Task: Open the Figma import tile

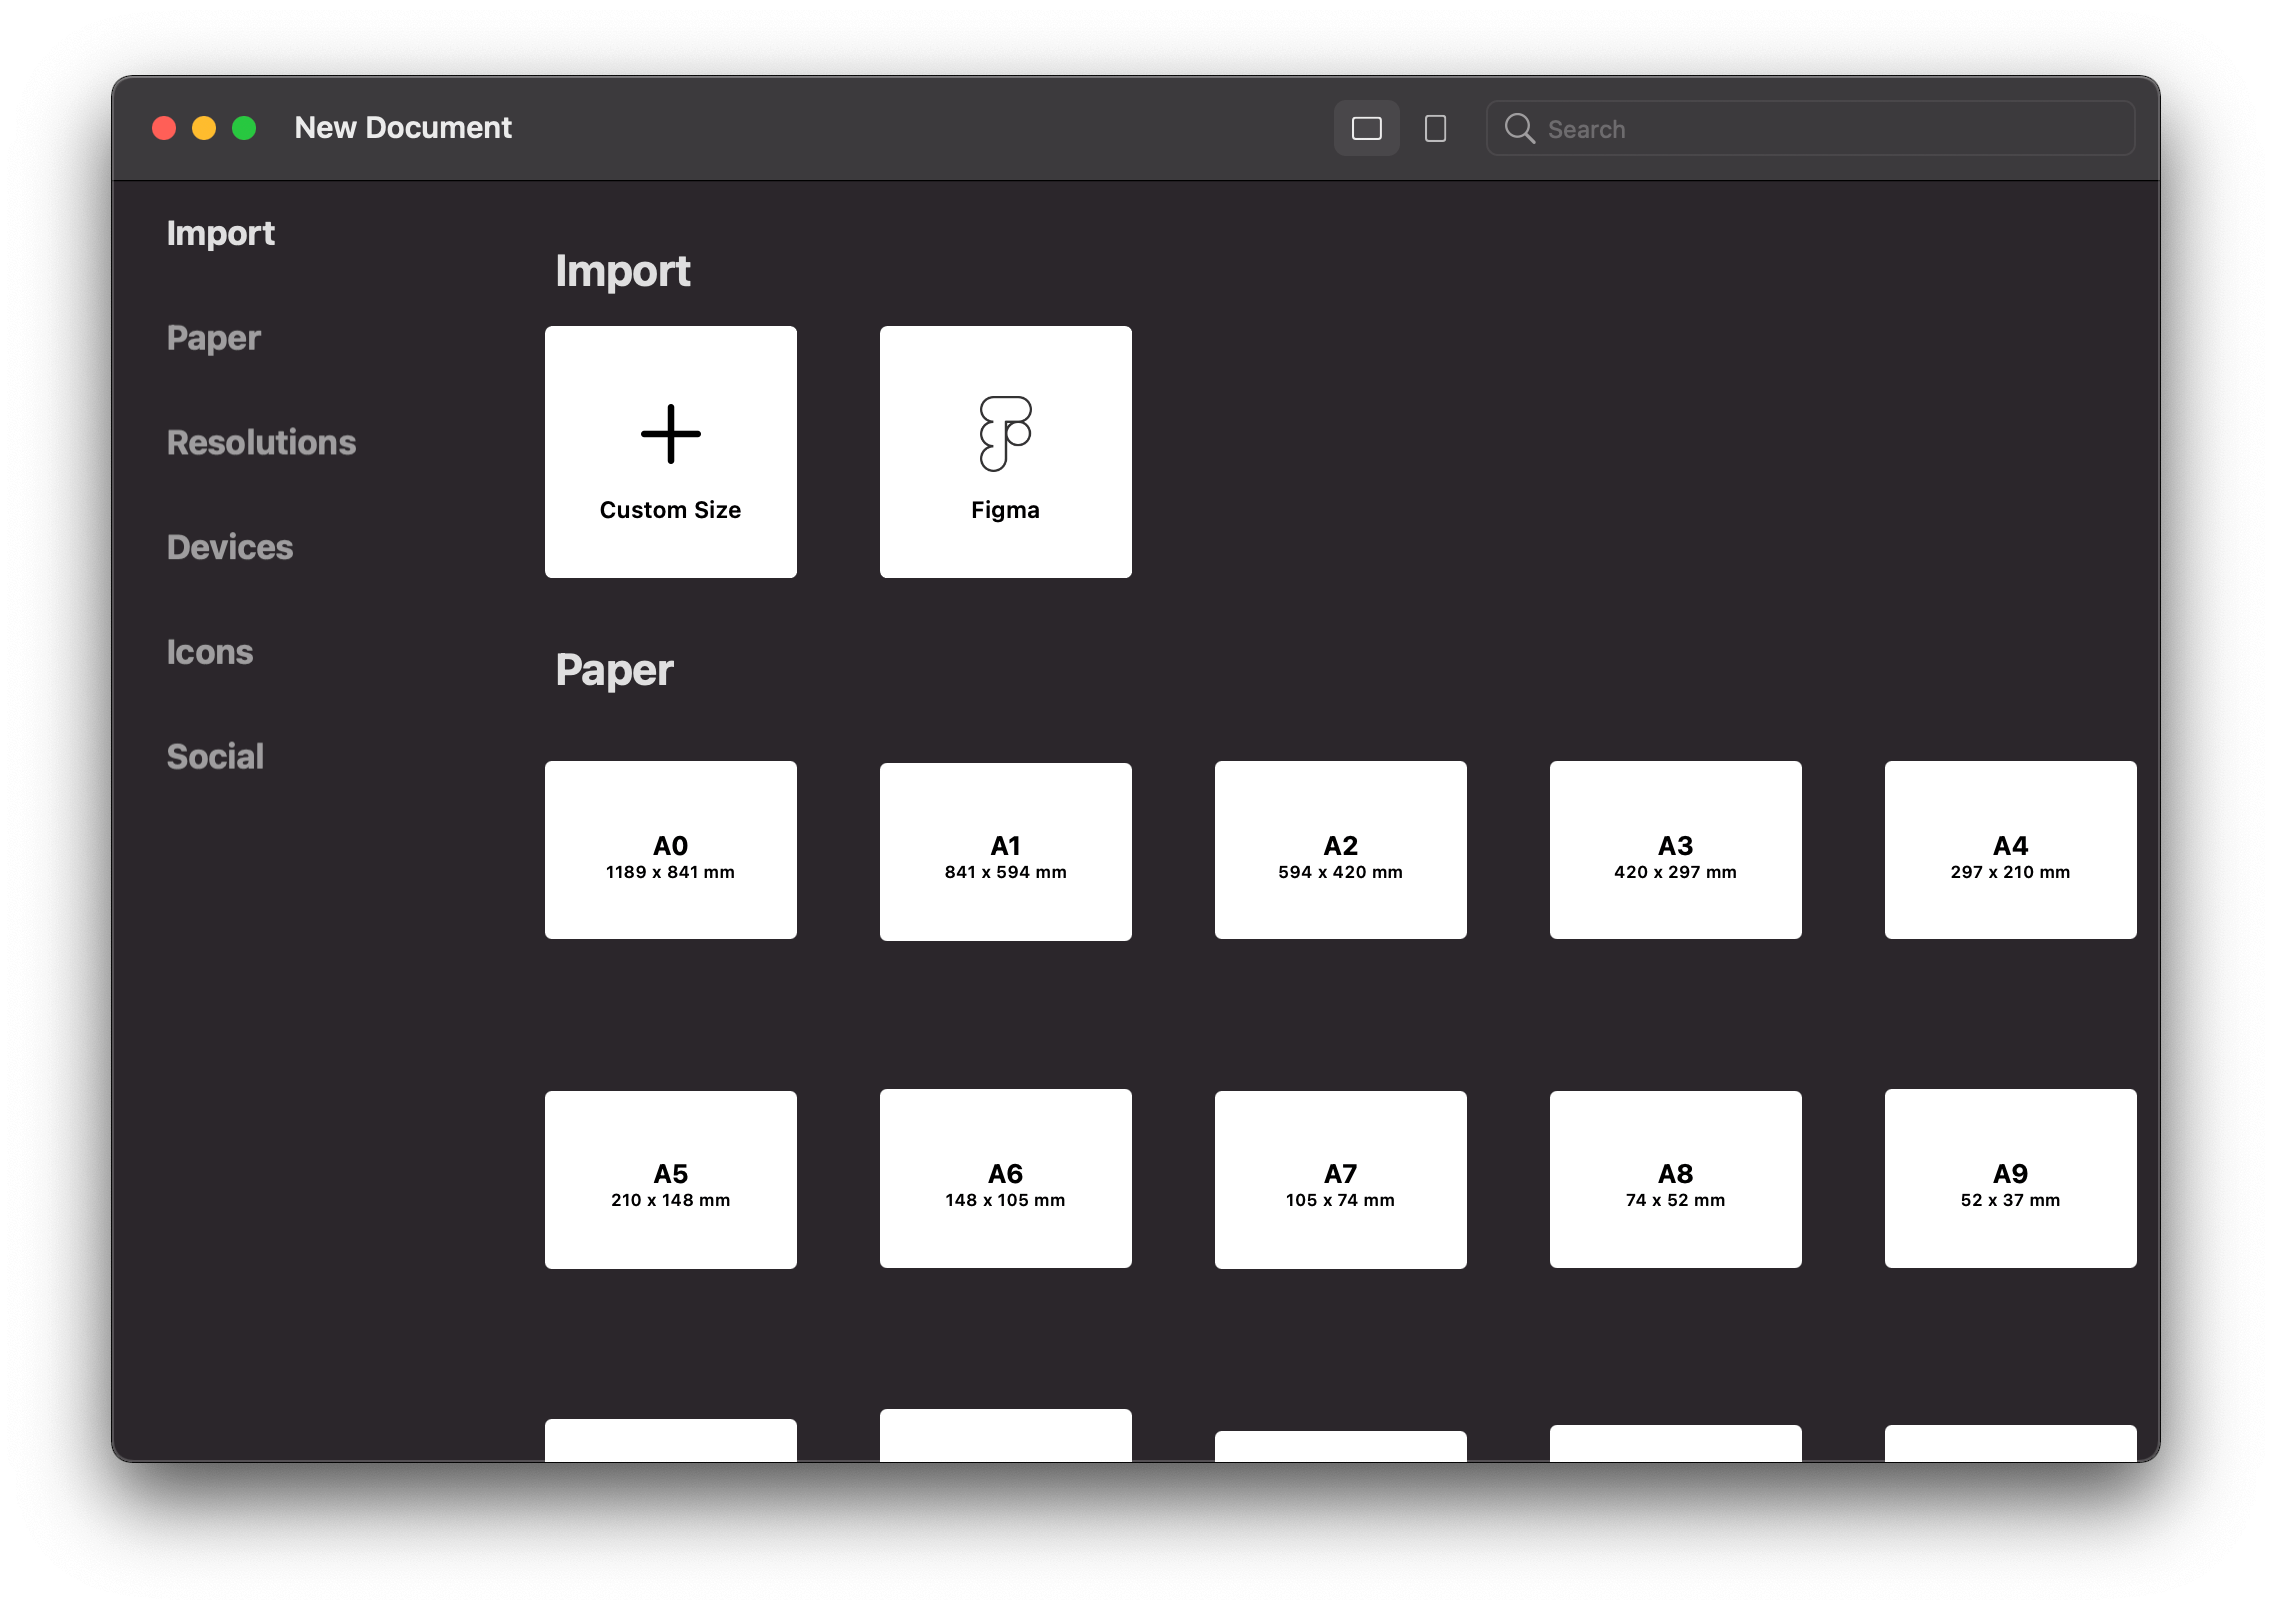Action: pyautogui.click(x=1005, y=452)
